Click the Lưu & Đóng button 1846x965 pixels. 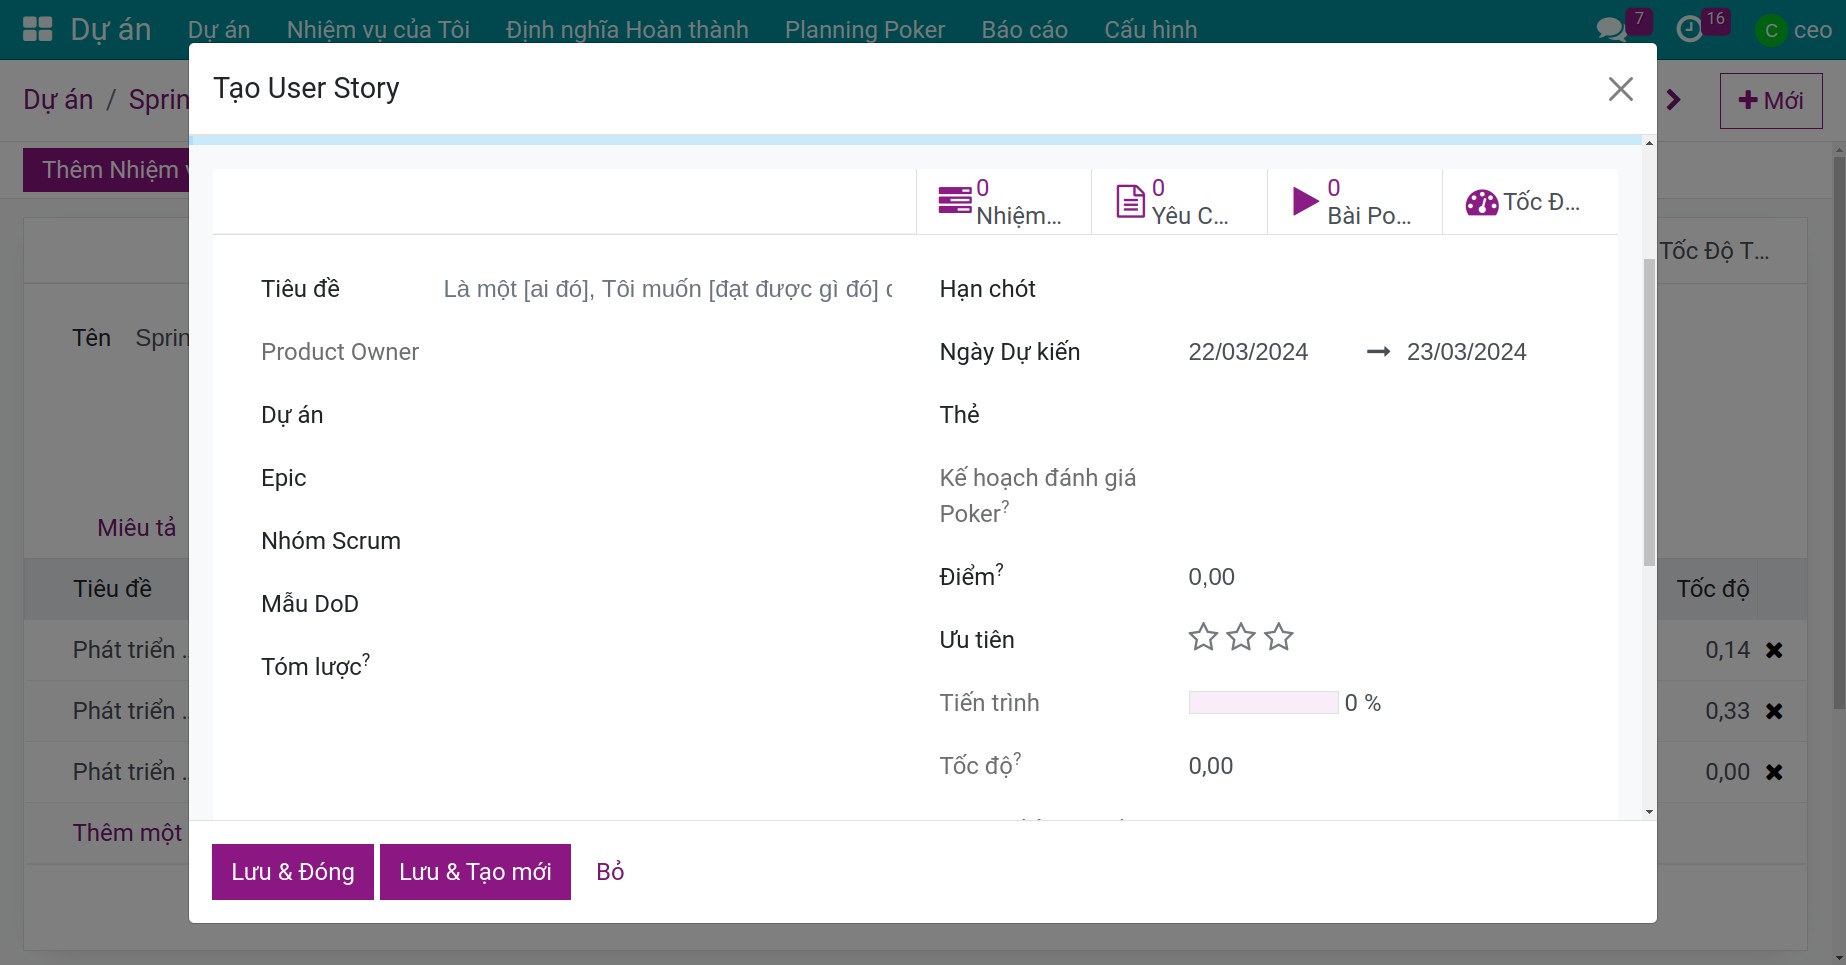293,872
